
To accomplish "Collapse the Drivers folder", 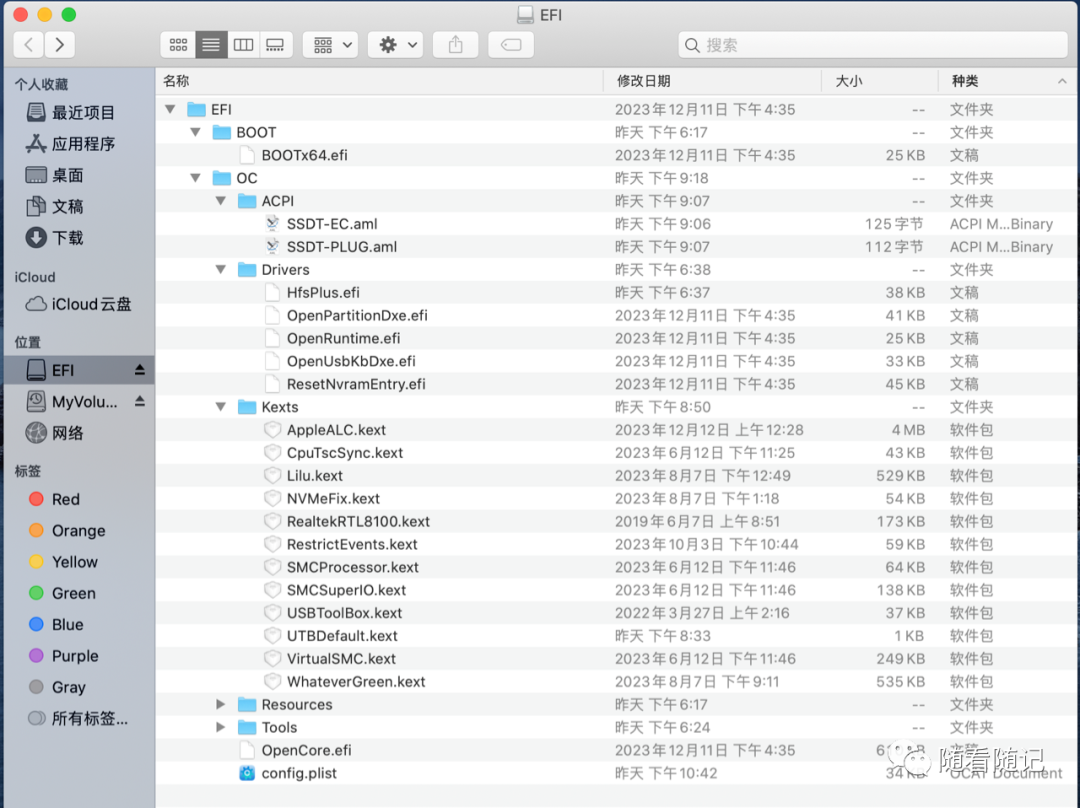I will pyautogui.click(x=221, y=269).
